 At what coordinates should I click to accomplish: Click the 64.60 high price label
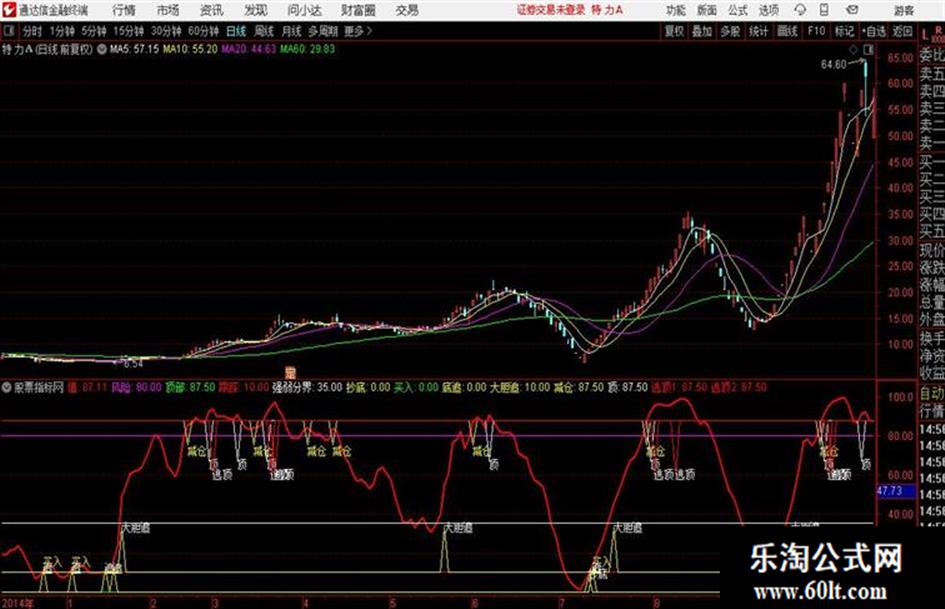click(834, 65)
